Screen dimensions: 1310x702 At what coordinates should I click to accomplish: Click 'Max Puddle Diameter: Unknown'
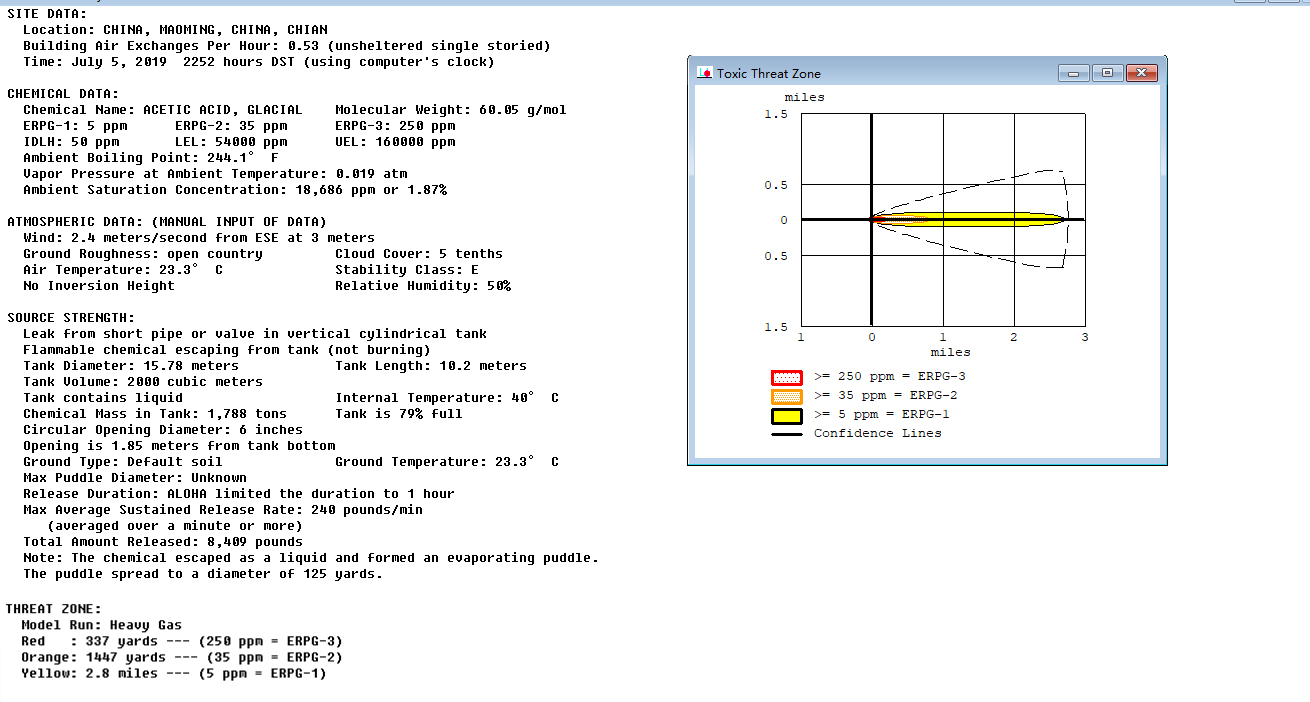tap(135, 478)
